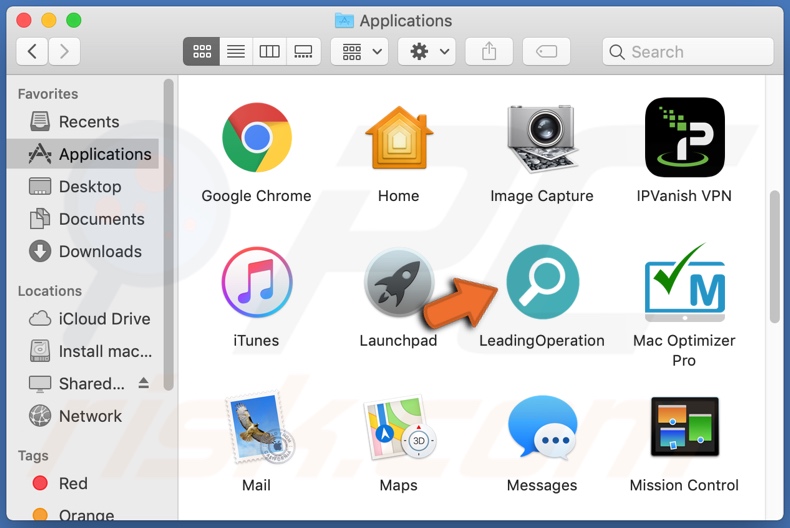This screenshot has height=528, width=790.
Task: Open Desktop in the sidebar
Action: tap(83, 186)
